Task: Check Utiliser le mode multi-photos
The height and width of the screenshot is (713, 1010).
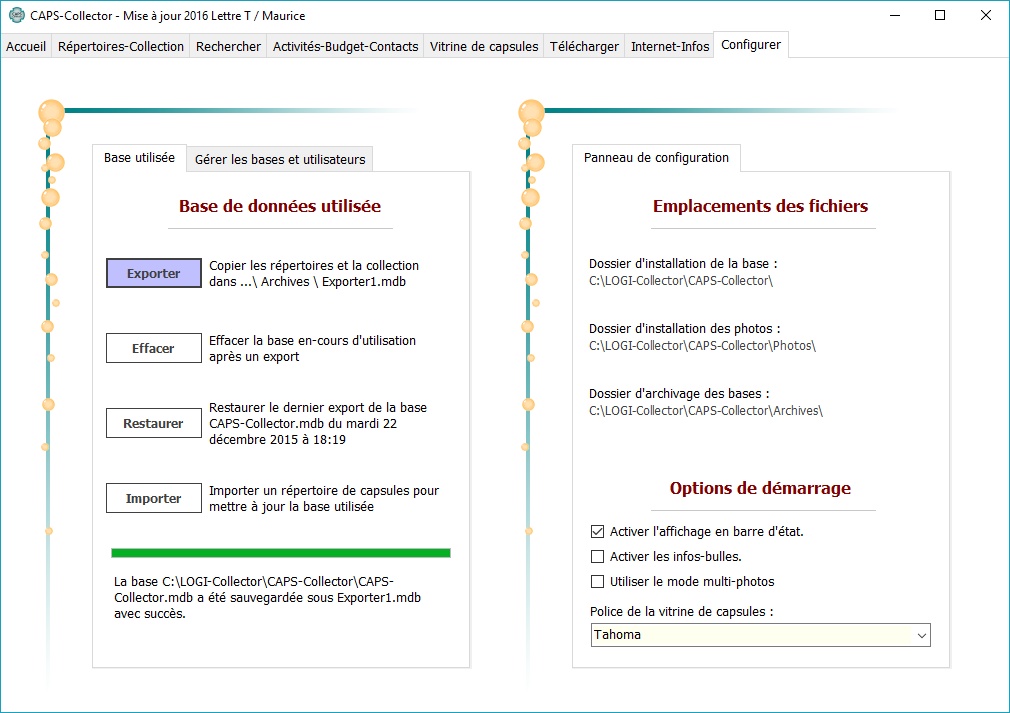Action: pyautogui.click(x=598, y=582)
